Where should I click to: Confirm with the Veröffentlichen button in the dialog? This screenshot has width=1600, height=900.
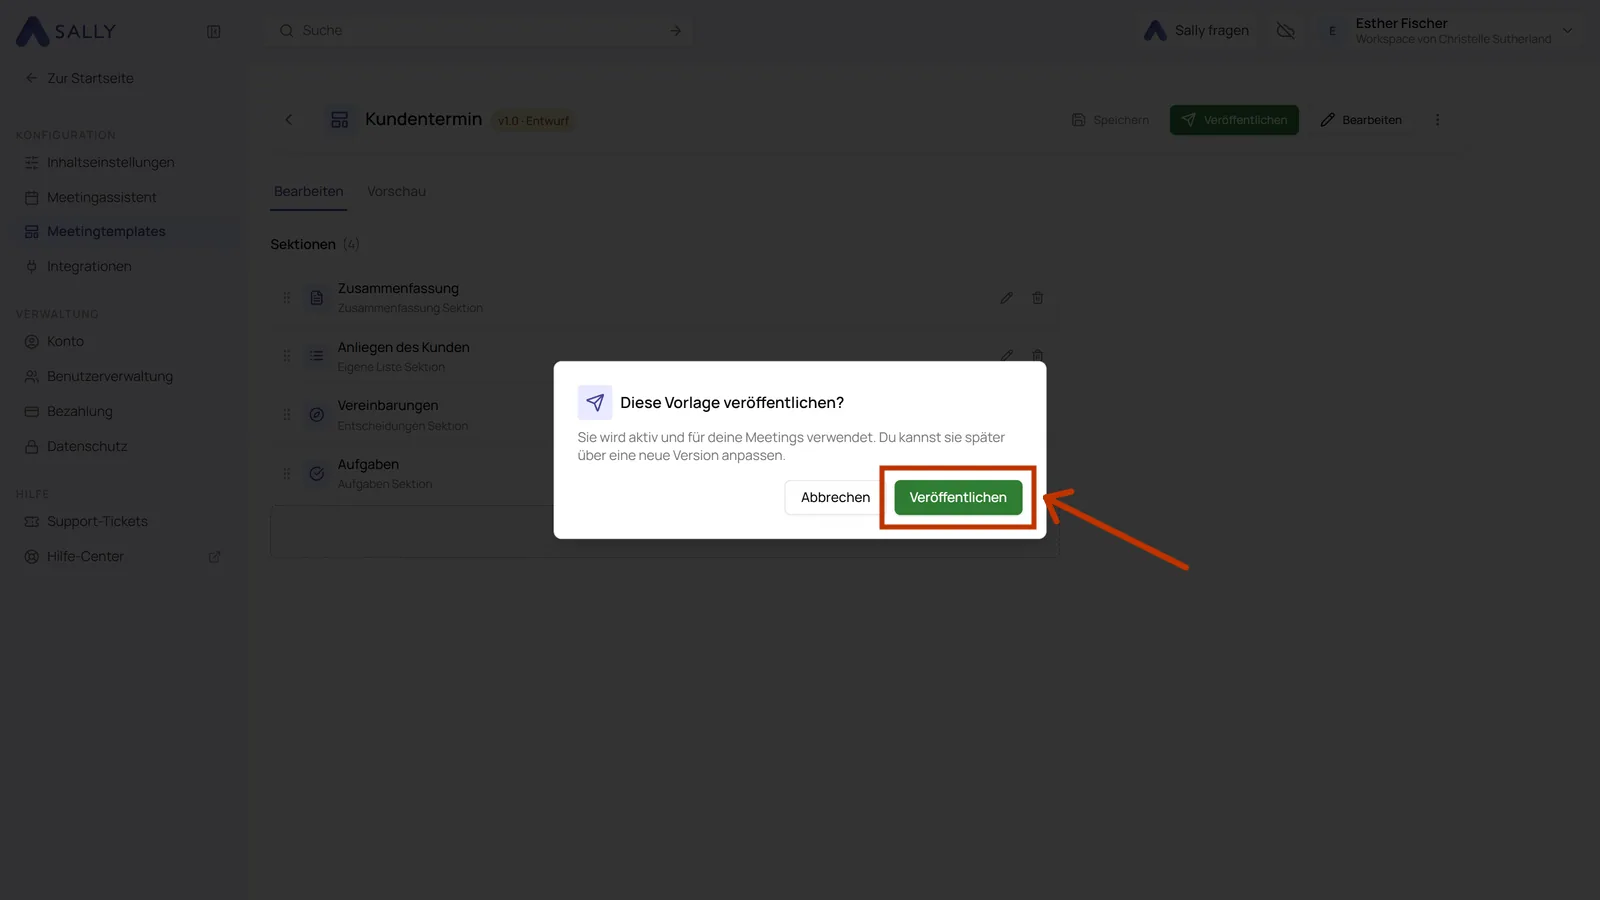[x=958, y=497]
